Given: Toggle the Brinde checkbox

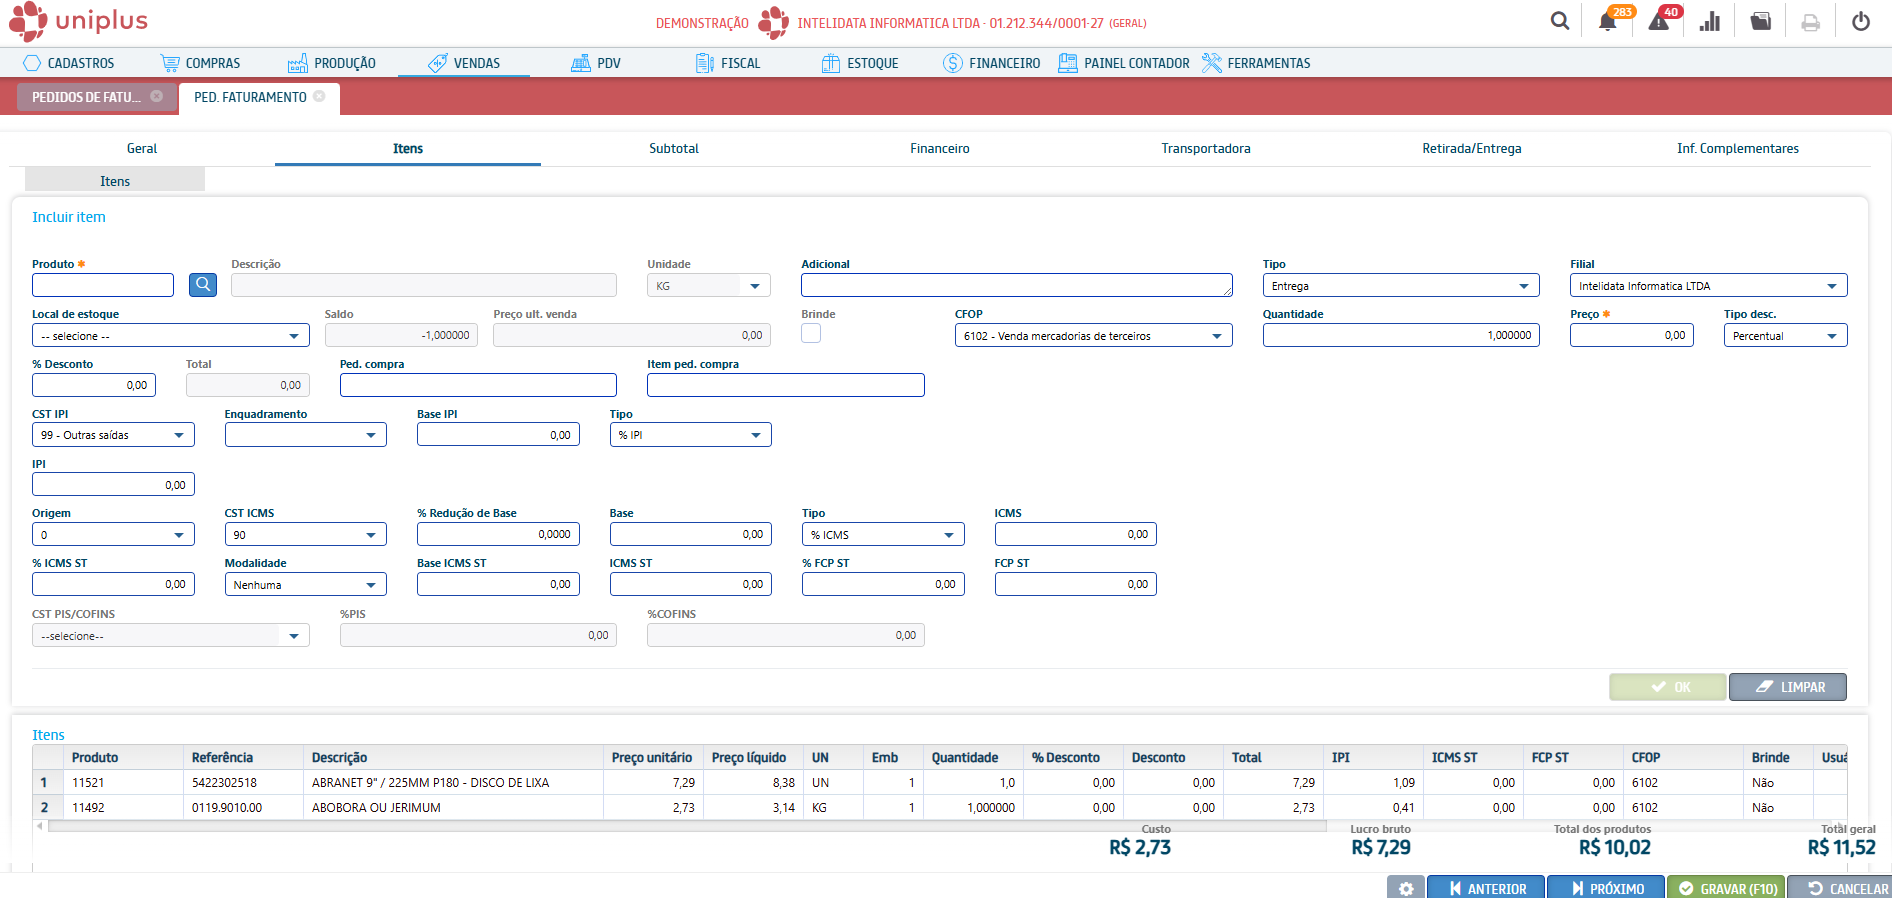Looking at the screenshot, I should pos(811,334).
